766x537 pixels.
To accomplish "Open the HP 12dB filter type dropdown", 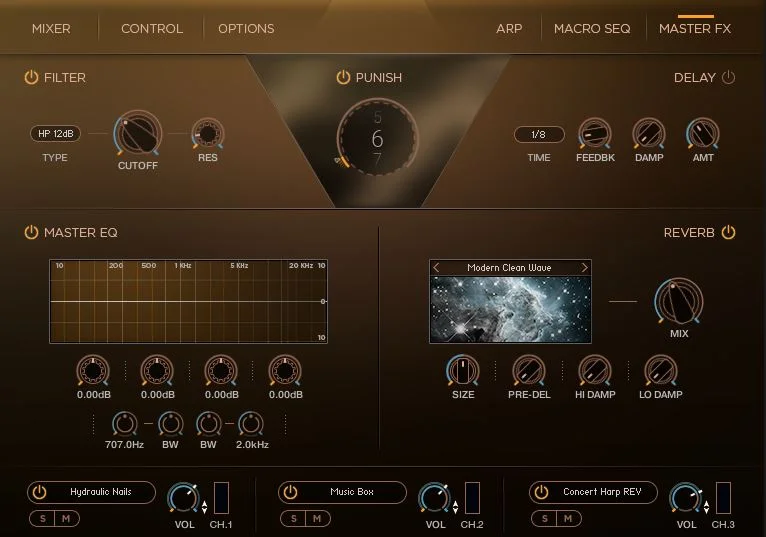I will tap(55, 133).
